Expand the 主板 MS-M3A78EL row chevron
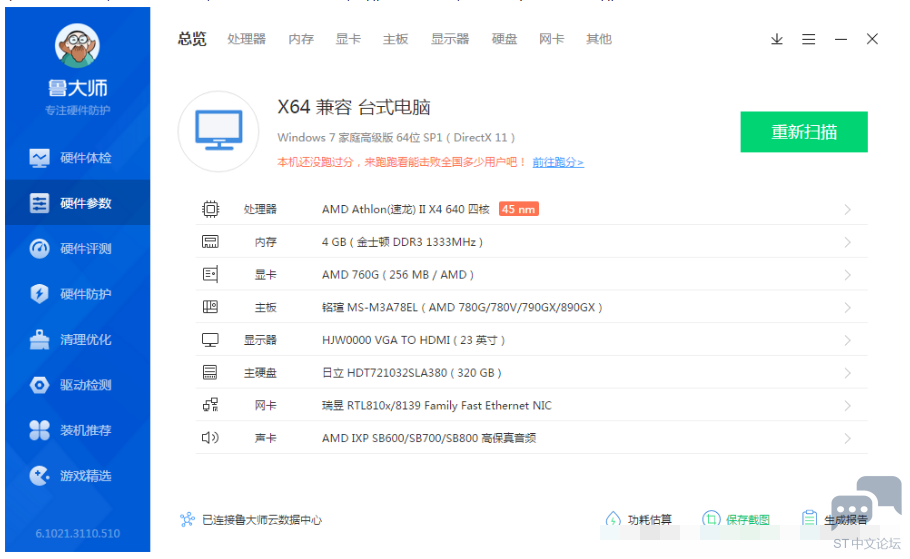This screenshot has height=559, width=910. tap(847, 308)
